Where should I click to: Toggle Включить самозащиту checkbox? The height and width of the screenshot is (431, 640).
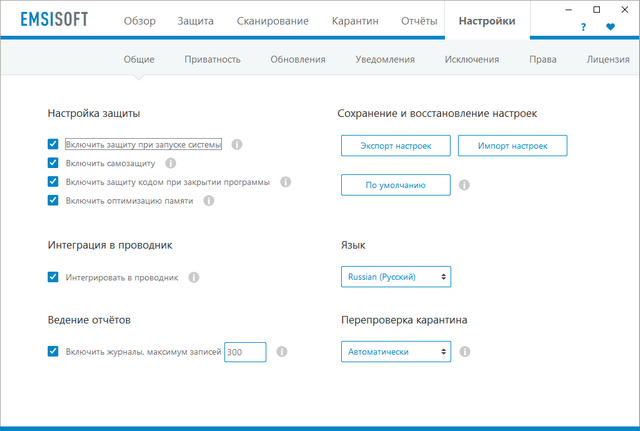pos(53,163)
